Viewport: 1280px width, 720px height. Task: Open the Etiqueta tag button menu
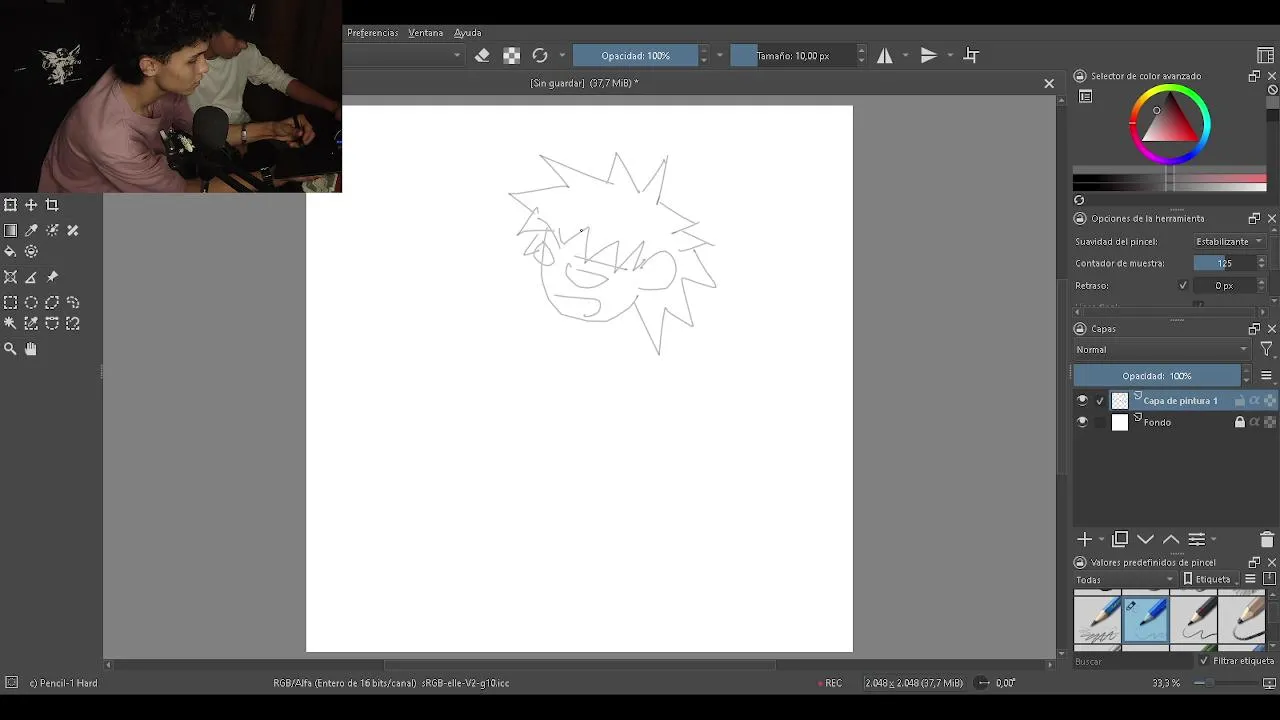tap(1211, 580)
